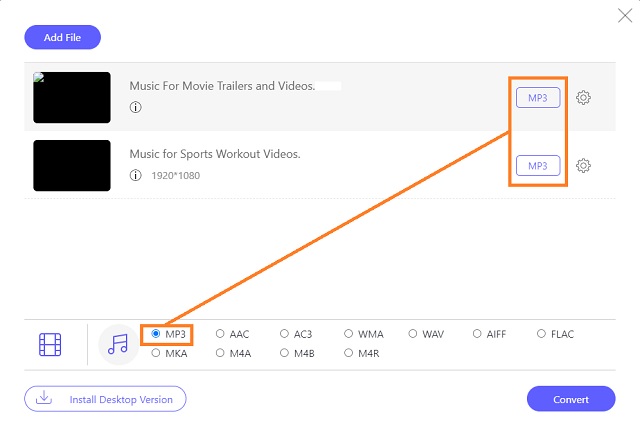Open MP3 format selector for Sports Workout
Viewport: 640px width, 432px height.
(x=538, y=166)
